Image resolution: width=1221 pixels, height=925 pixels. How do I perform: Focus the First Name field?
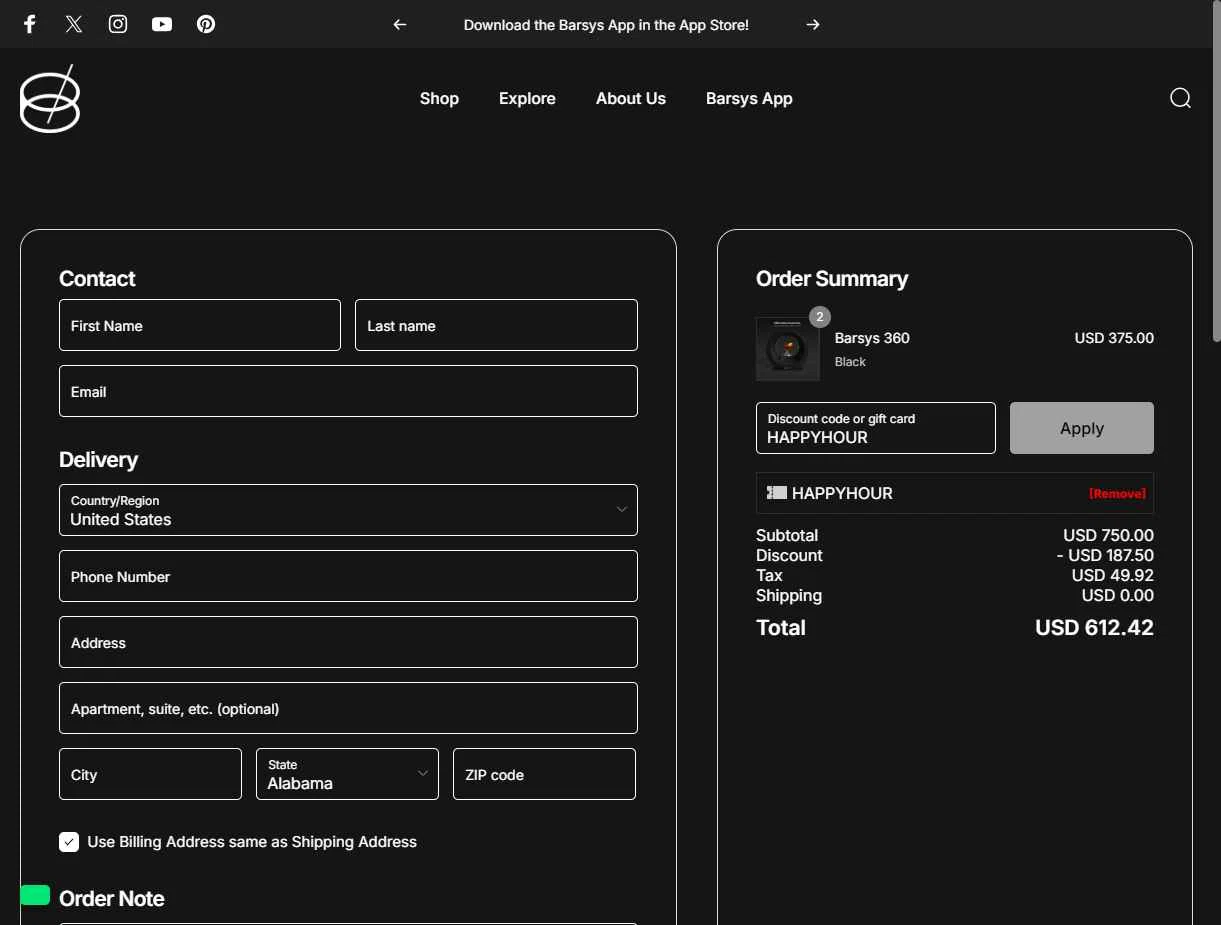click(200, 325)
